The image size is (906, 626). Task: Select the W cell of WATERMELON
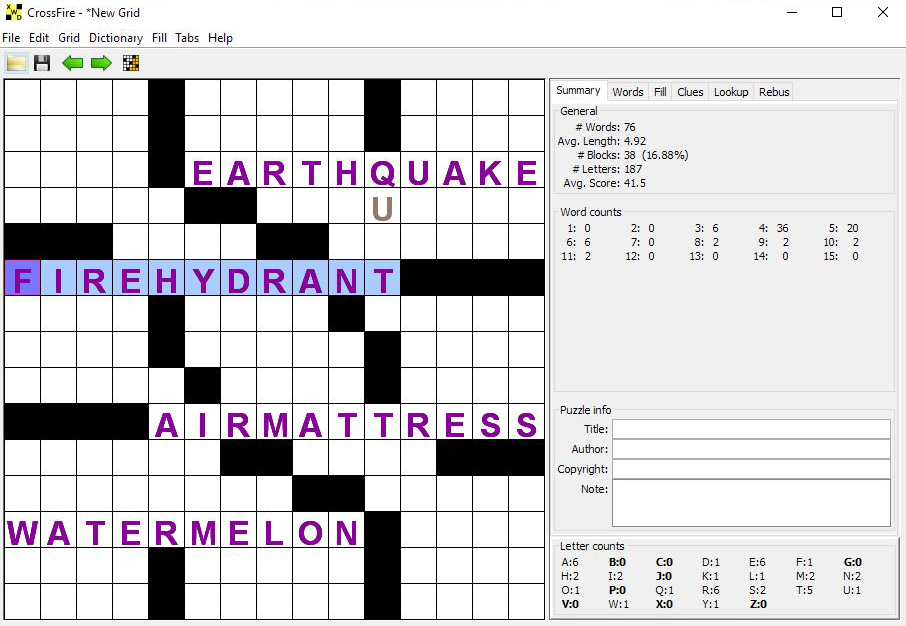click(22, 531)
